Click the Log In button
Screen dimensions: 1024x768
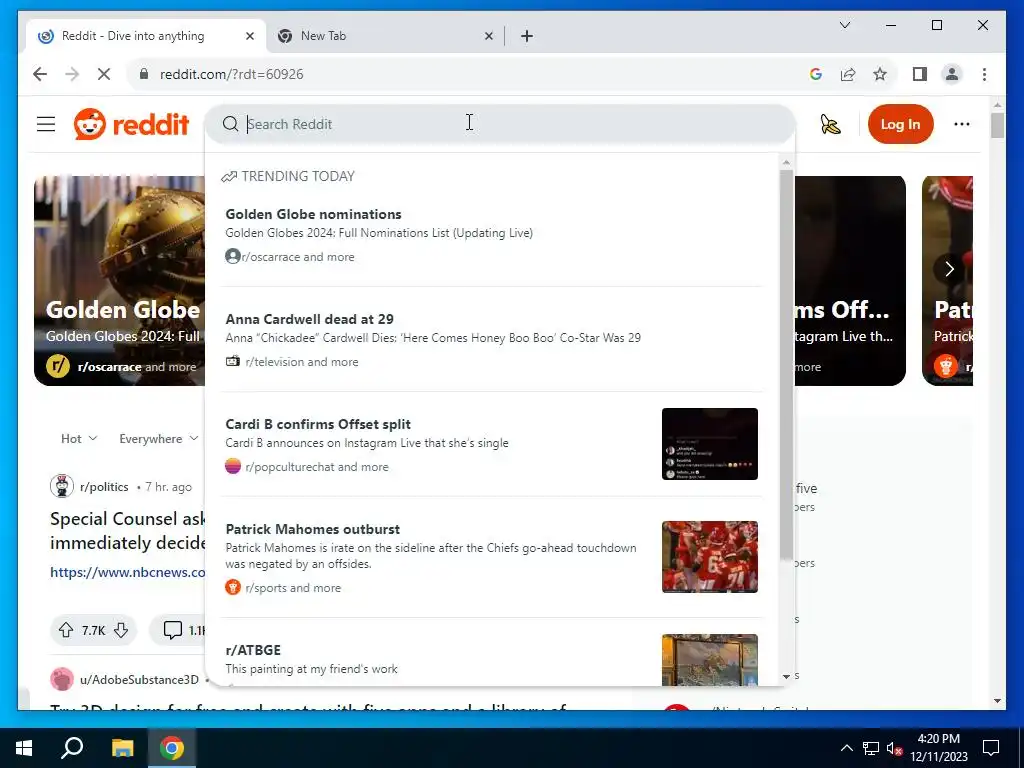click(900, 124)
